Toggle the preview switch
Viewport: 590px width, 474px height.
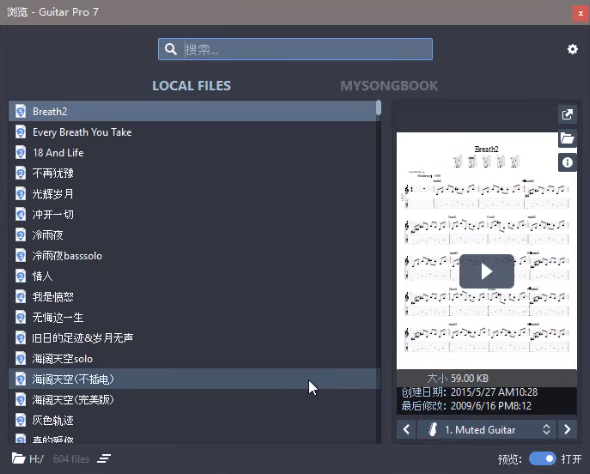point(542,459)
